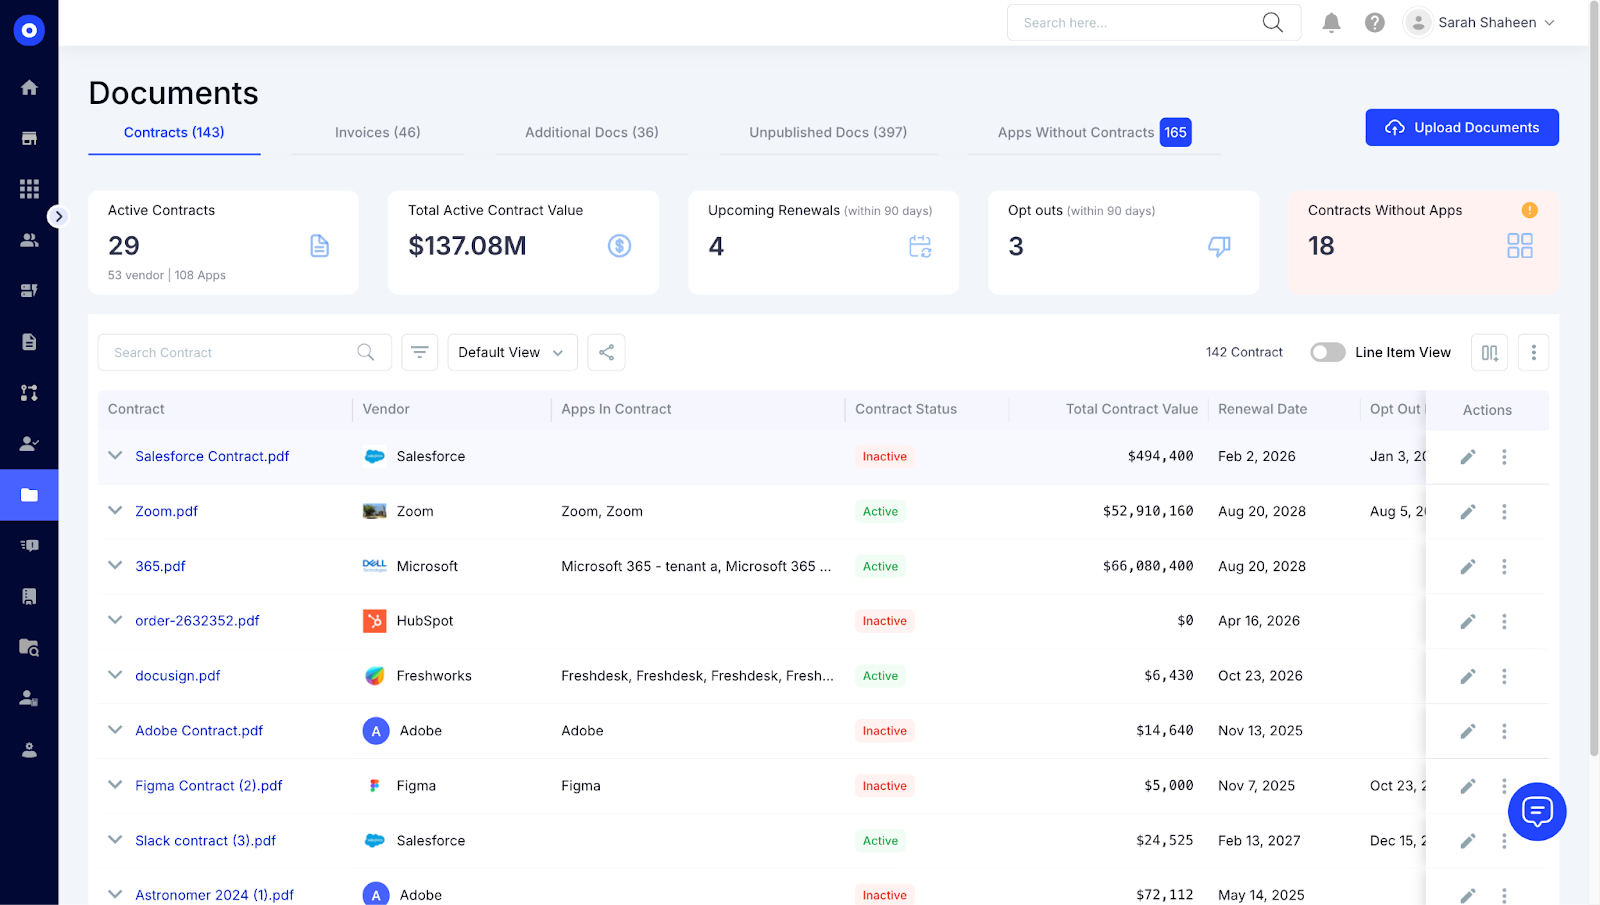This screenshot has width=1600, height=905.
Task: Click the help question mark icon
Action: [1374, 21]
